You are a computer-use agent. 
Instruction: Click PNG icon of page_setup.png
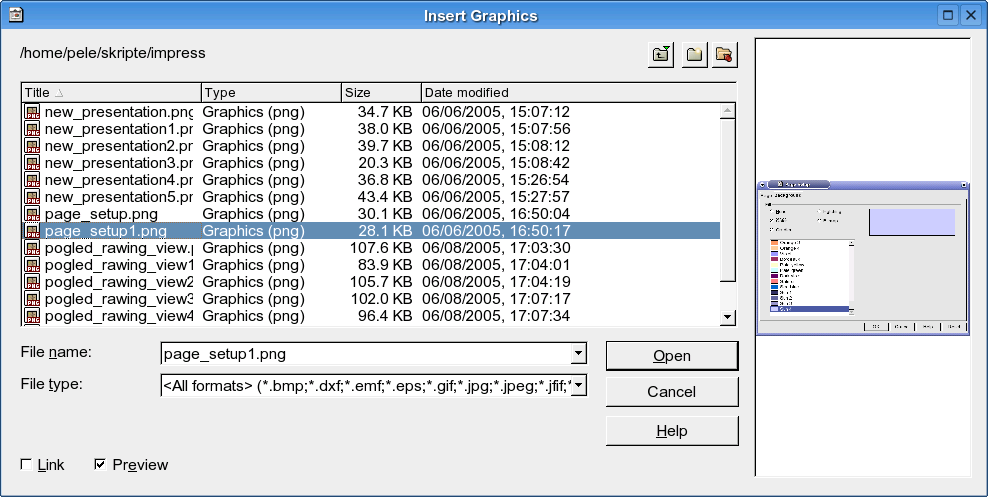(32, 214)
